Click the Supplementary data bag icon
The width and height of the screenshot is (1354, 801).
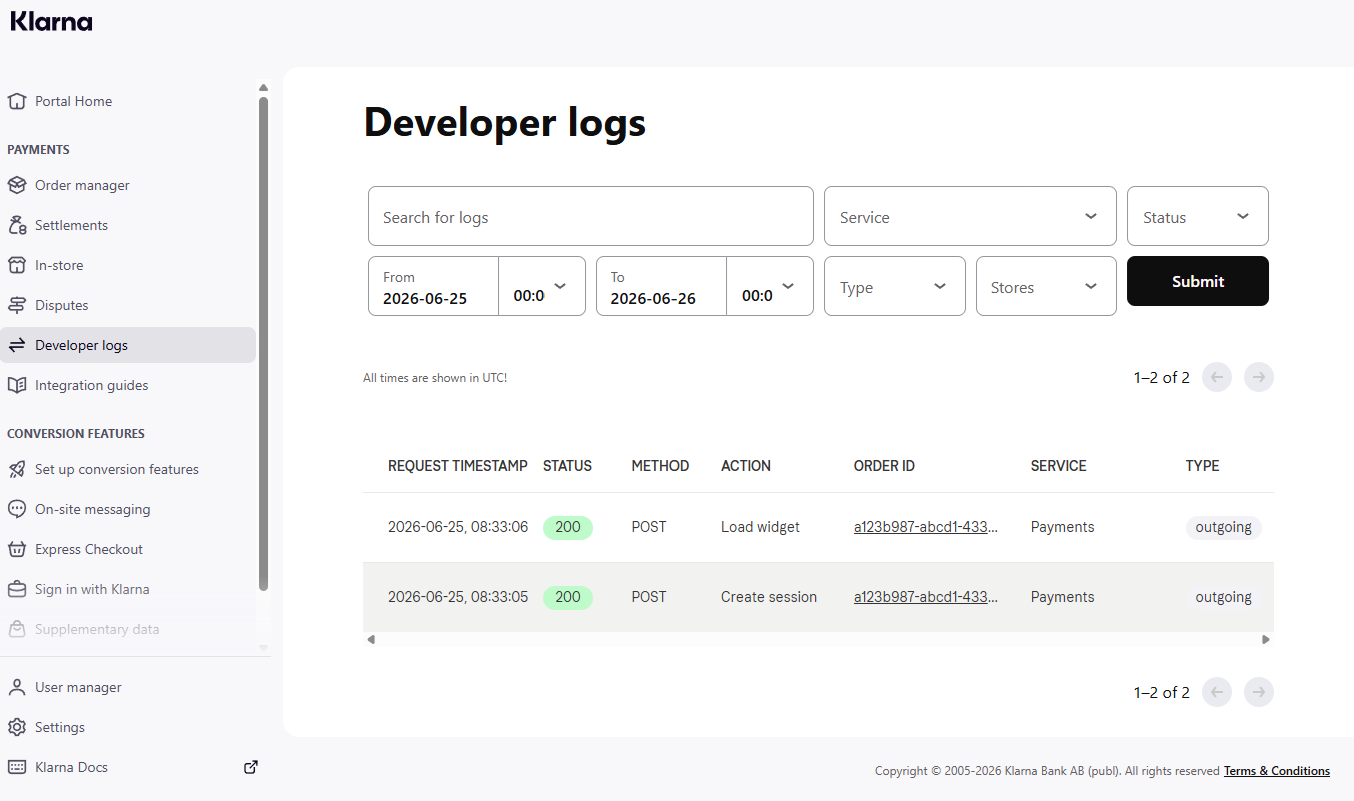tap(16, 629)
